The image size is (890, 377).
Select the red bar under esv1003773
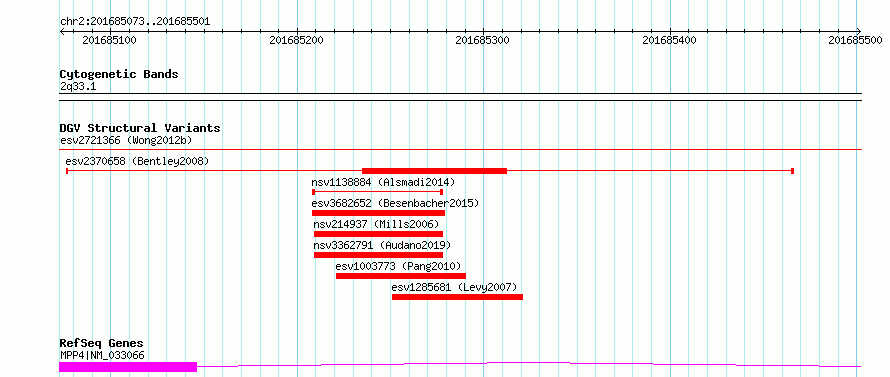click(x=401, y=276)
